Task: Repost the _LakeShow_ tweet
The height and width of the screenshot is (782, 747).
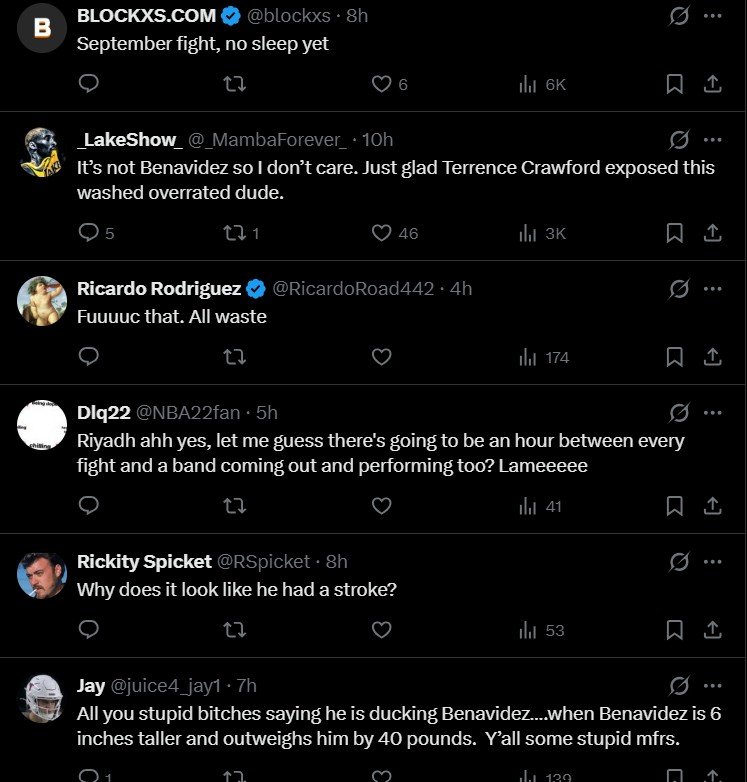Action: pos(234,233)
